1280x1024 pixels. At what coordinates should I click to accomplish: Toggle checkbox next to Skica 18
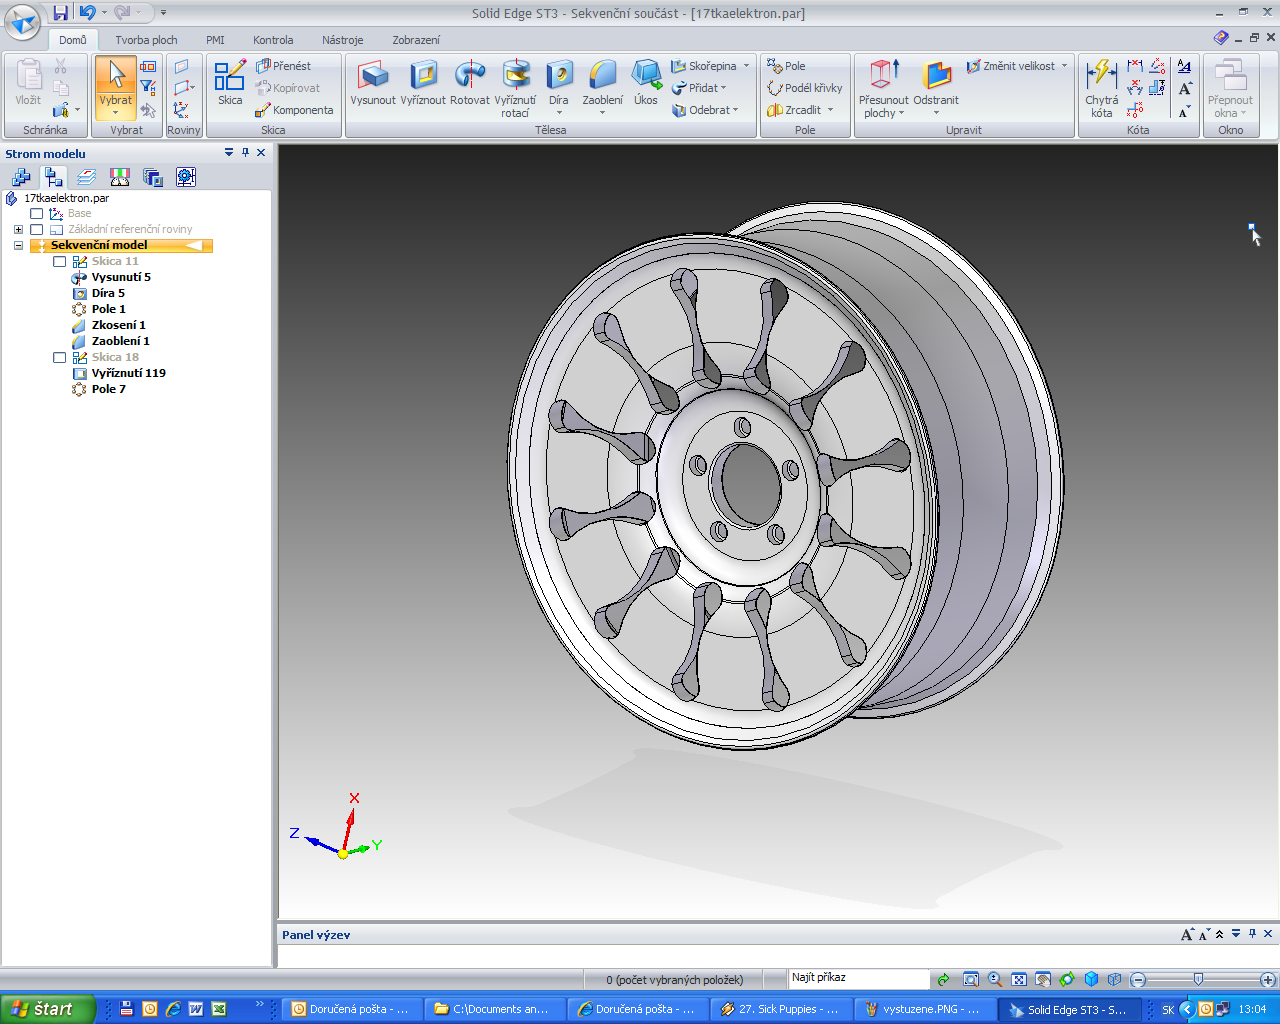pyautogui.click(x=59, y=357)
